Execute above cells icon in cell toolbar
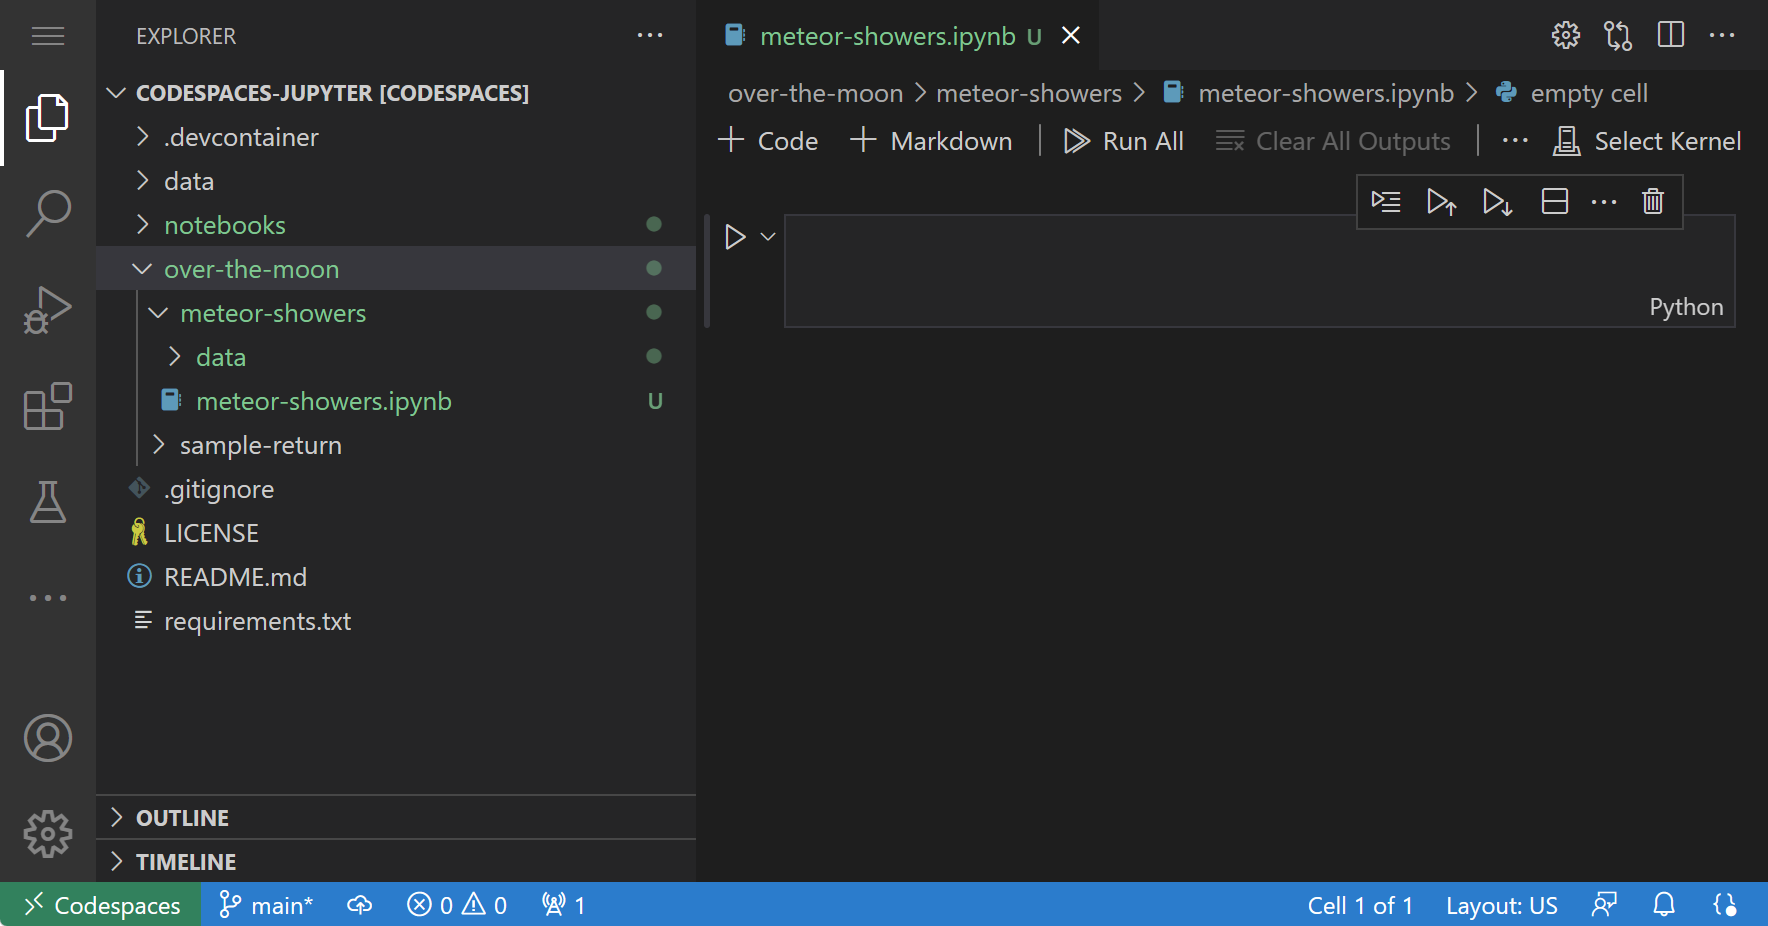 [1441, 202]
